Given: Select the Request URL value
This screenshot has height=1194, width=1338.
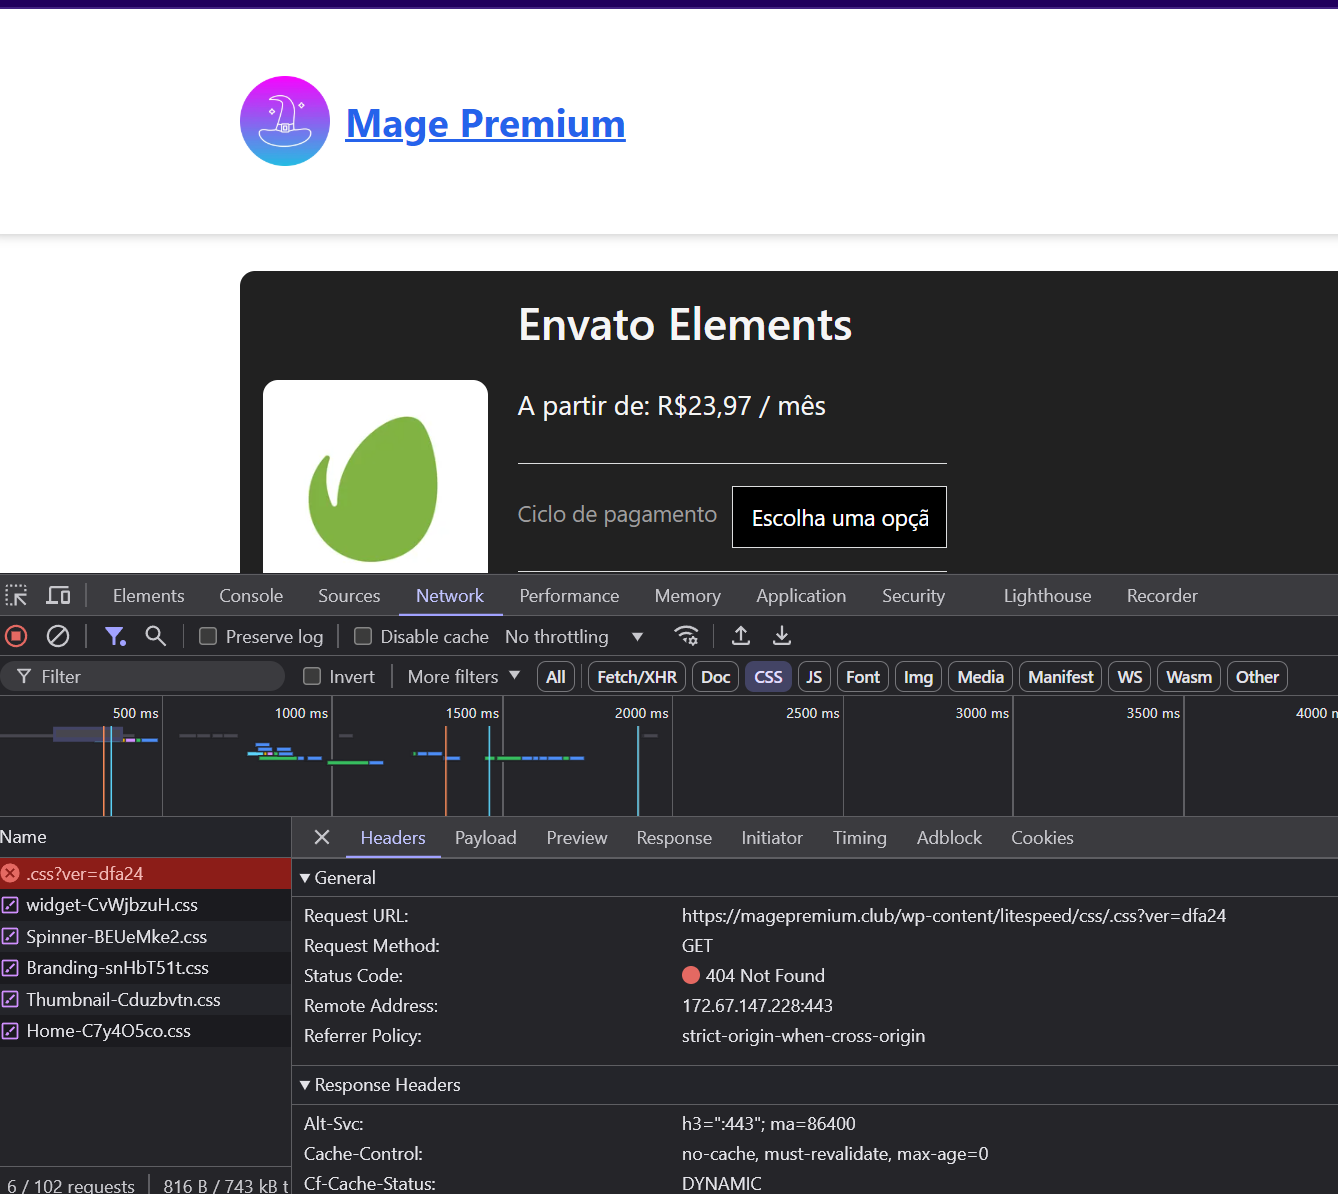Looking at the screenshot, I should pyautogui.click(x=954, y=915).
